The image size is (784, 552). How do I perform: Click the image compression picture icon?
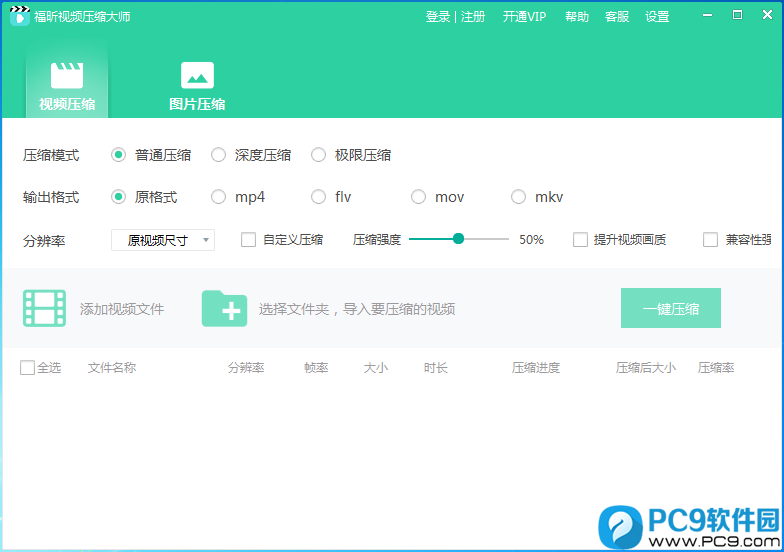[197, 75]
